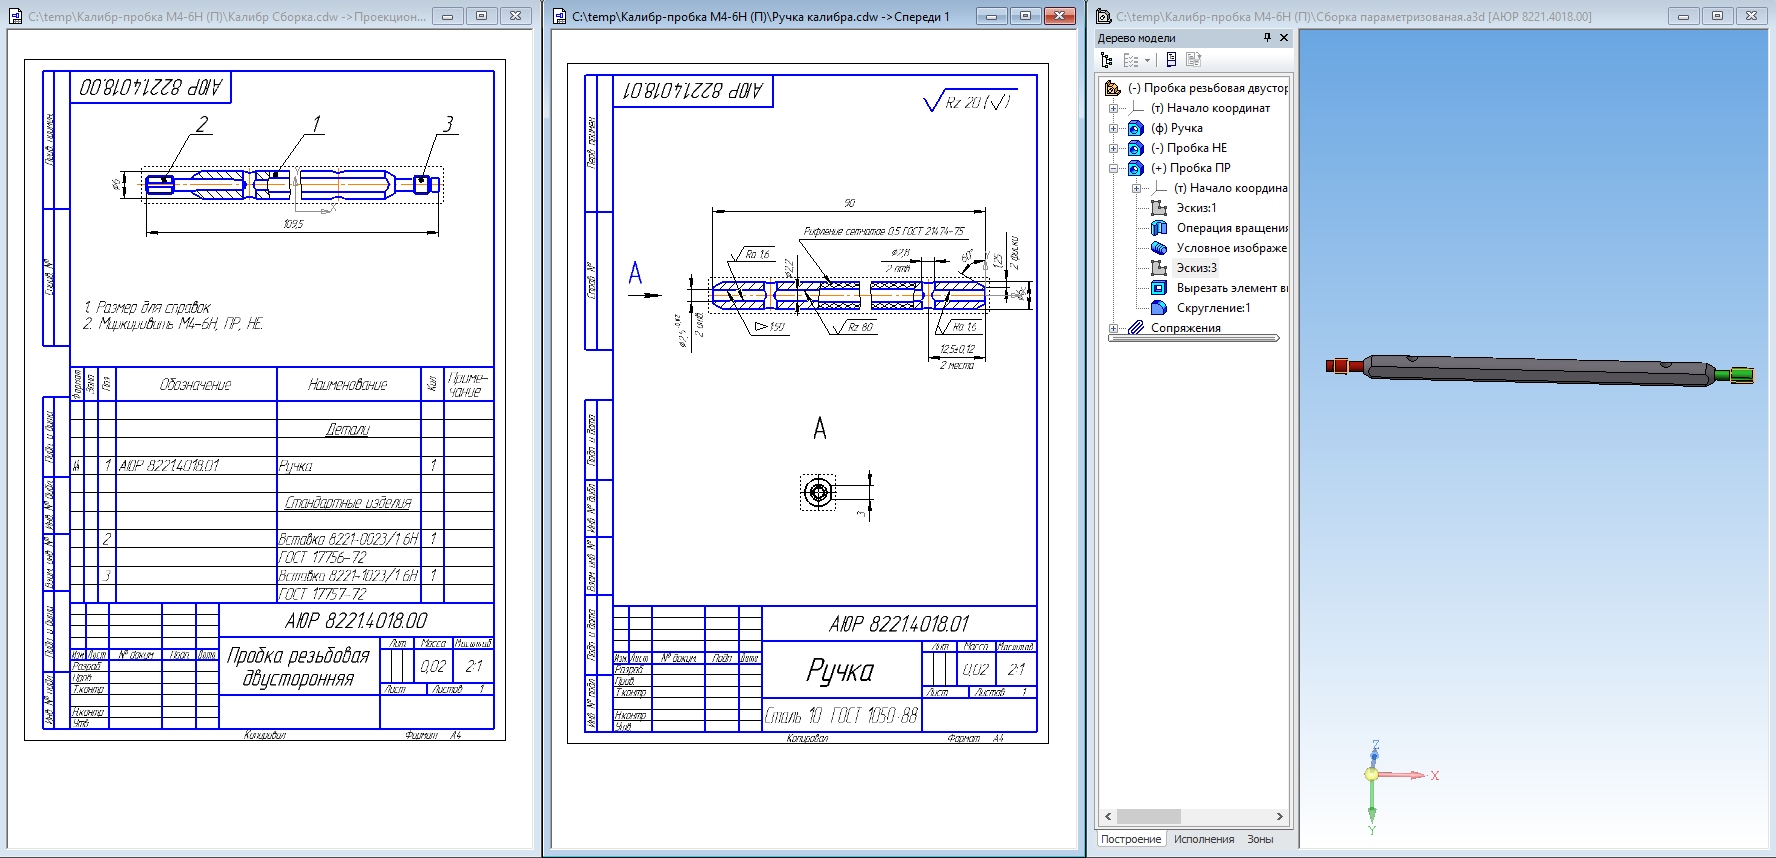The width and height of the screenshot is (1776, 858).
Task: Select Вырезать элемент feature
Action: coord(1232,288)
